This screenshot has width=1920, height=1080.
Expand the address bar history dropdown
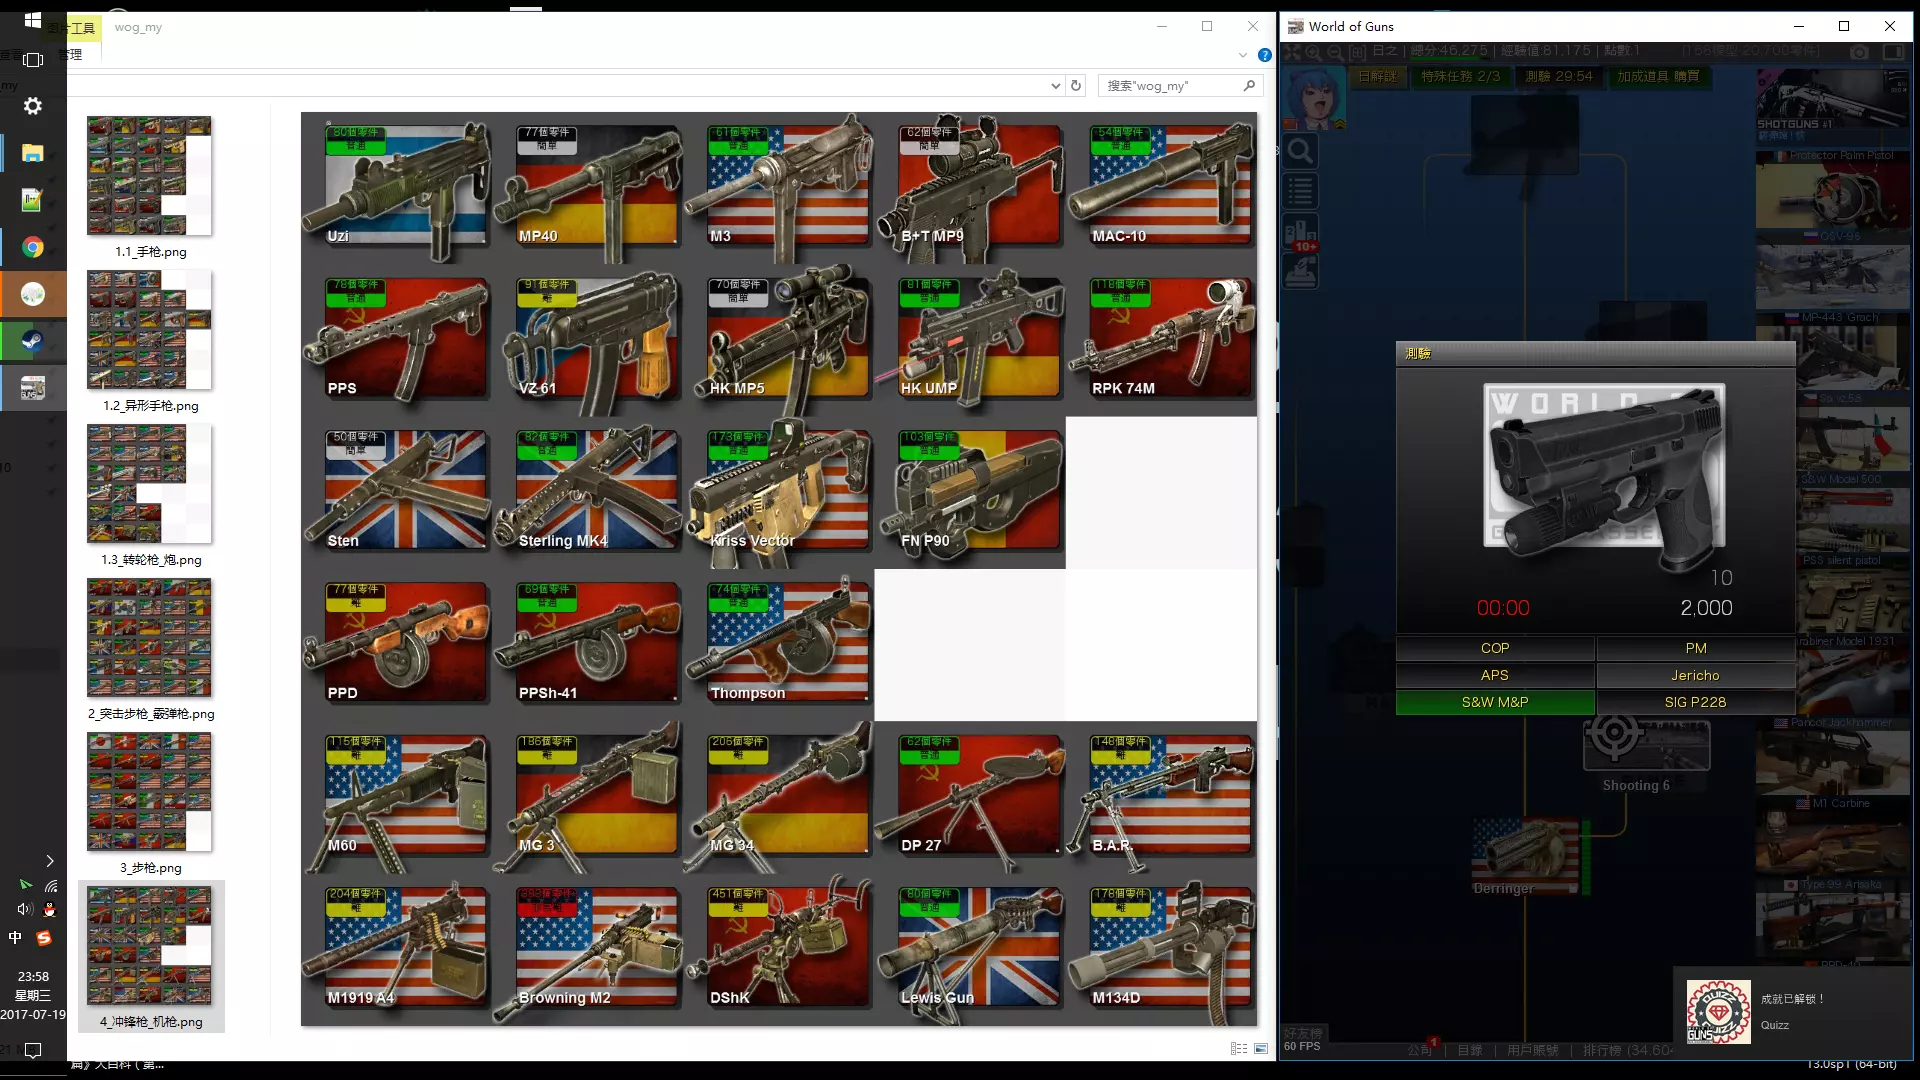[x=1055, y=86]
